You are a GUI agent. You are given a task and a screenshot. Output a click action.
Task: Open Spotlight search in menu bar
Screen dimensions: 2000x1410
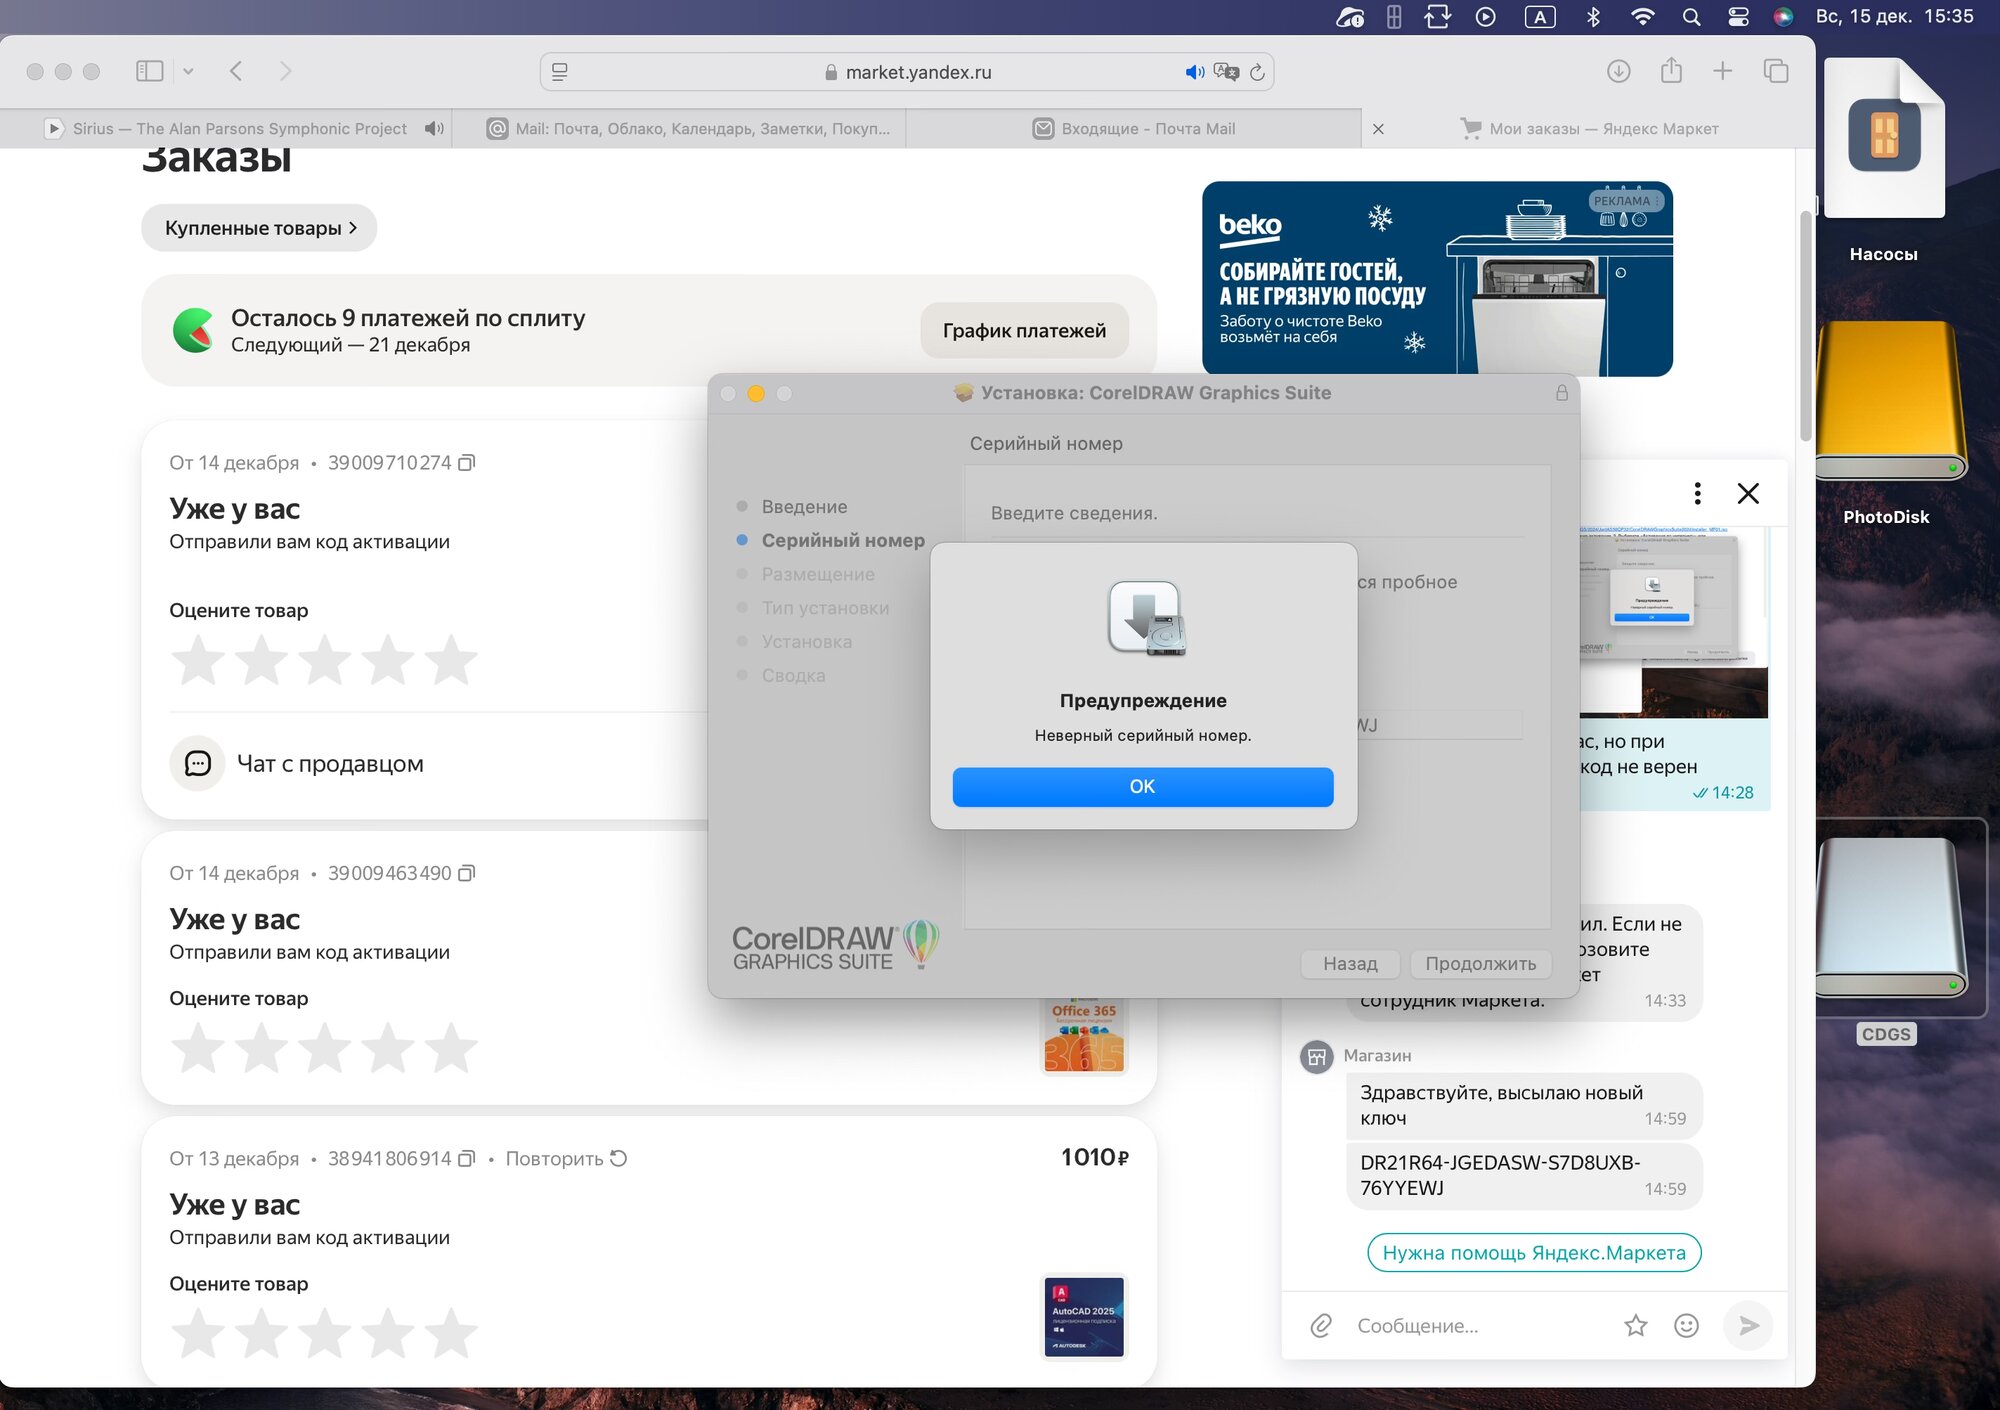pyautogui.click(x=1691, y=17)
